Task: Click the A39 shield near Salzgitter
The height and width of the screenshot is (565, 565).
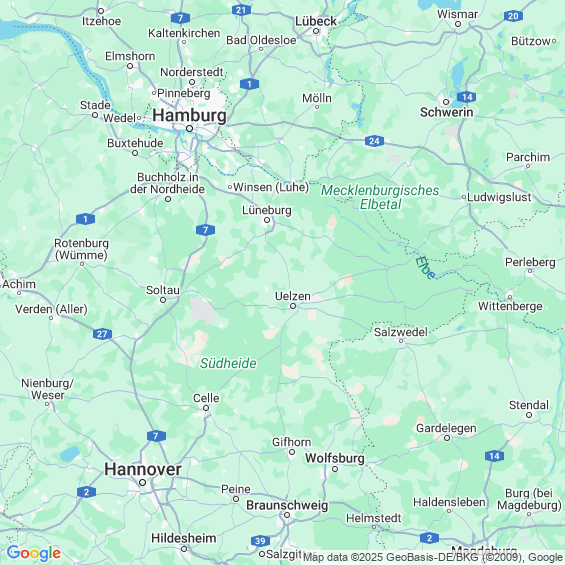Action: click(260, 541)
